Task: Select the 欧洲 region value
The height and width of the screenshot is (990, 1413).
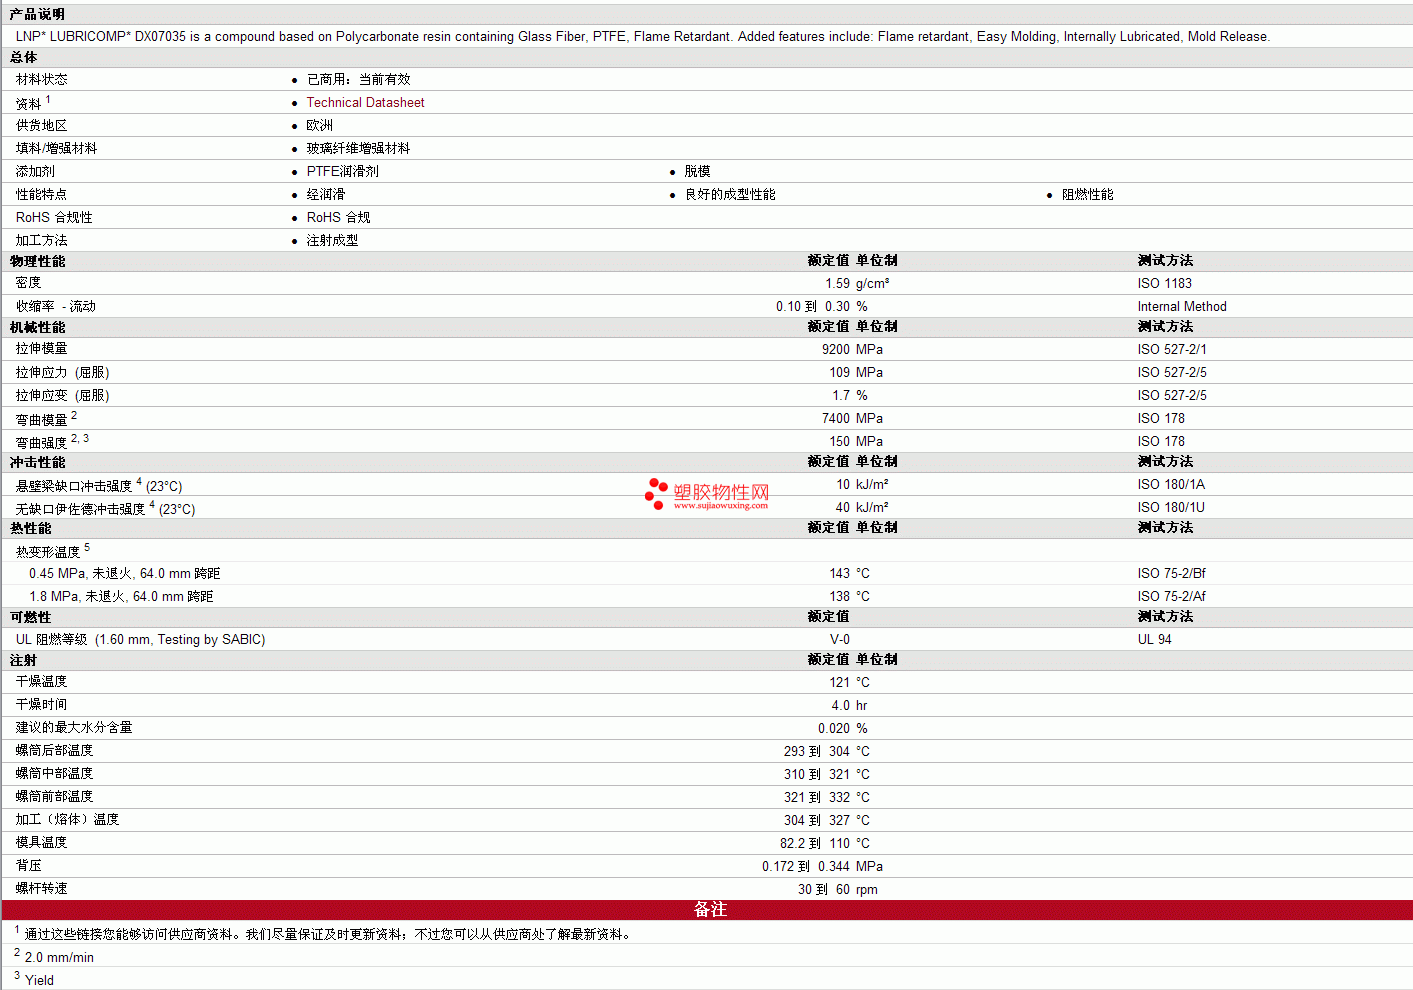Action: click(320, 125)
